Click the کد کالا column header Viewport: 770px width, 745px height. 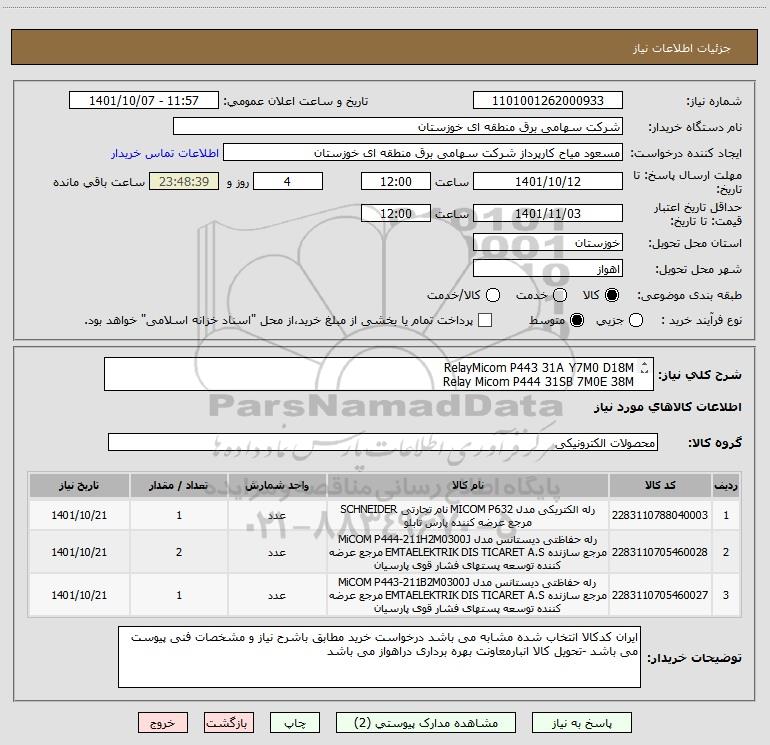point(660,485)
